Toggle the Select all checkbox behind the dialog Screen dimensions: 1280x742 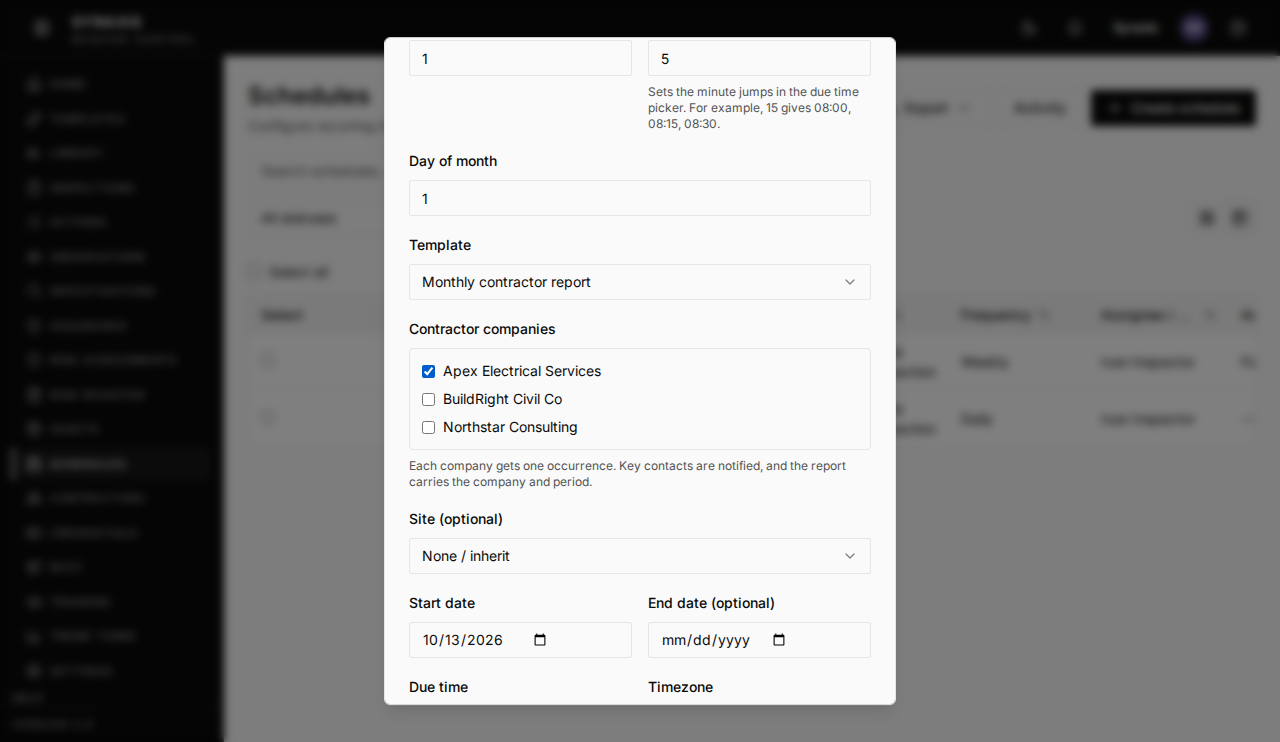[254, 272]
